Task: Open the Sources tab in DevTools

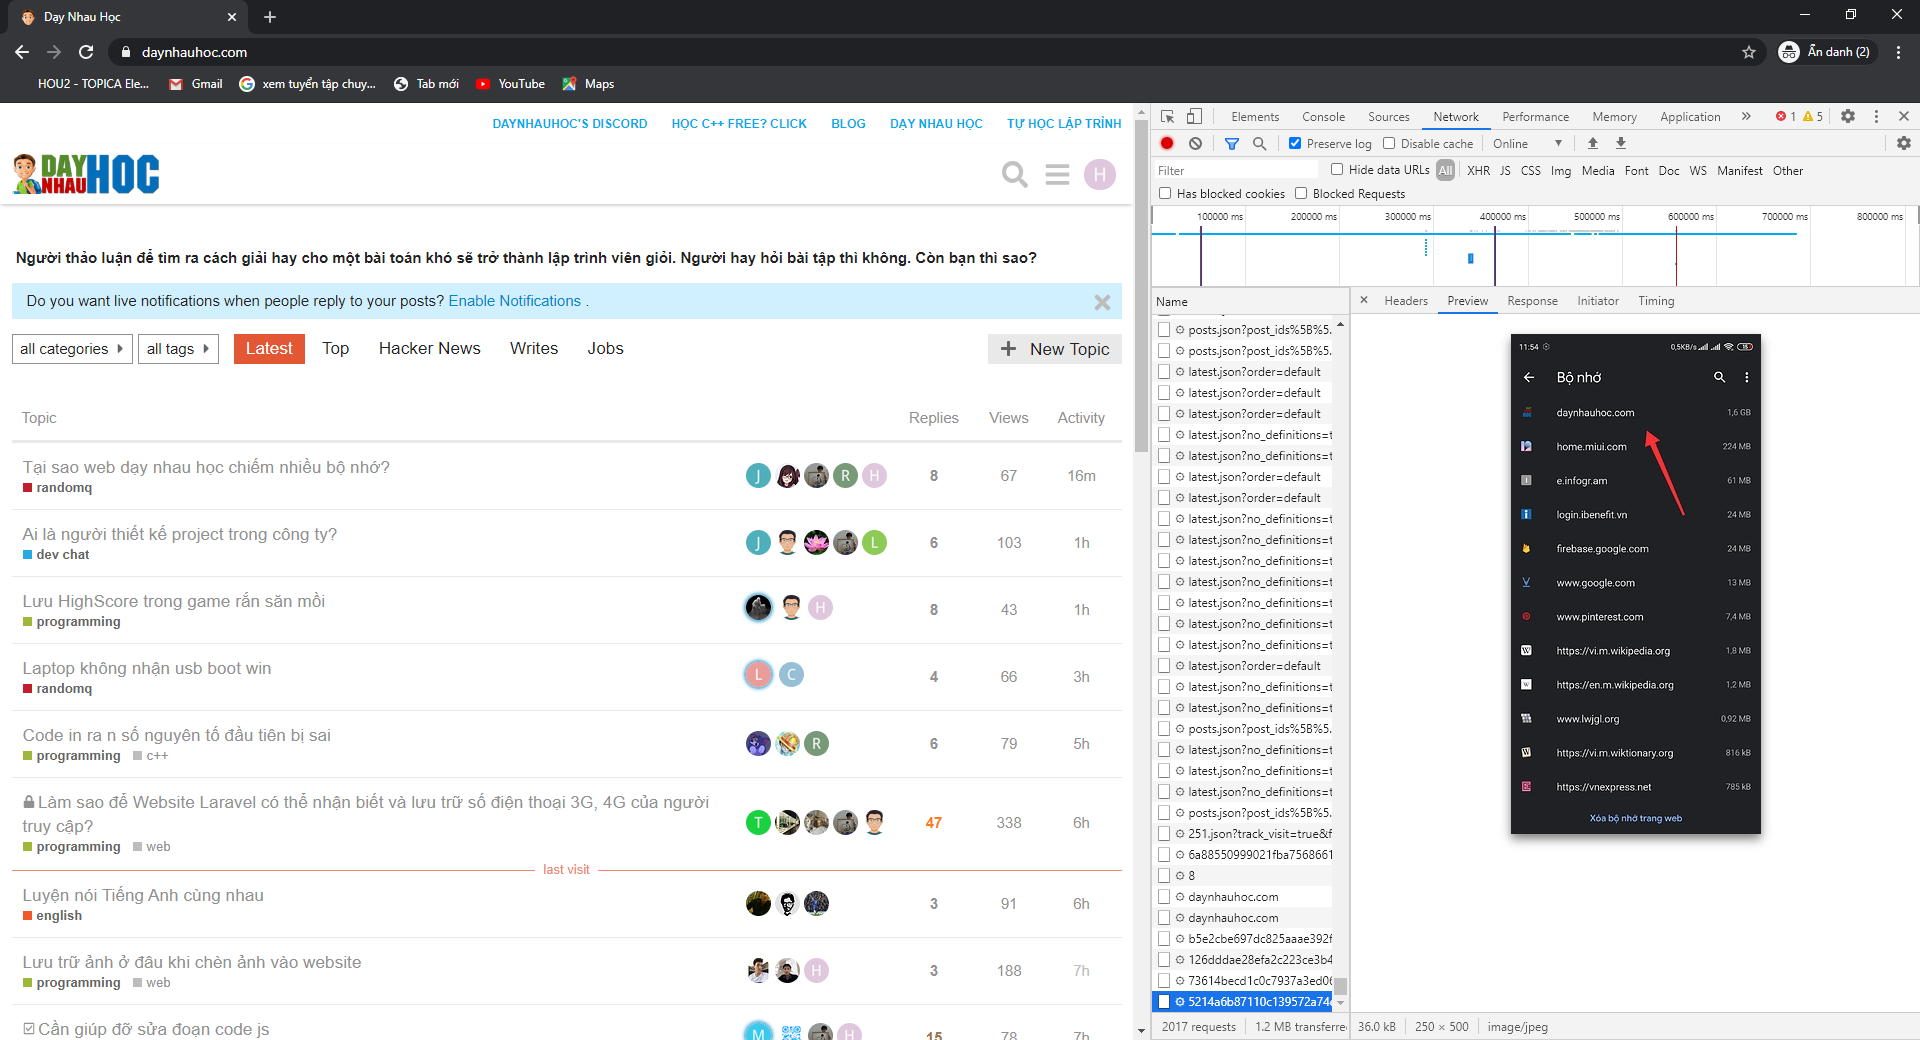Action: pyautogui.click(x=1389, y=116)
